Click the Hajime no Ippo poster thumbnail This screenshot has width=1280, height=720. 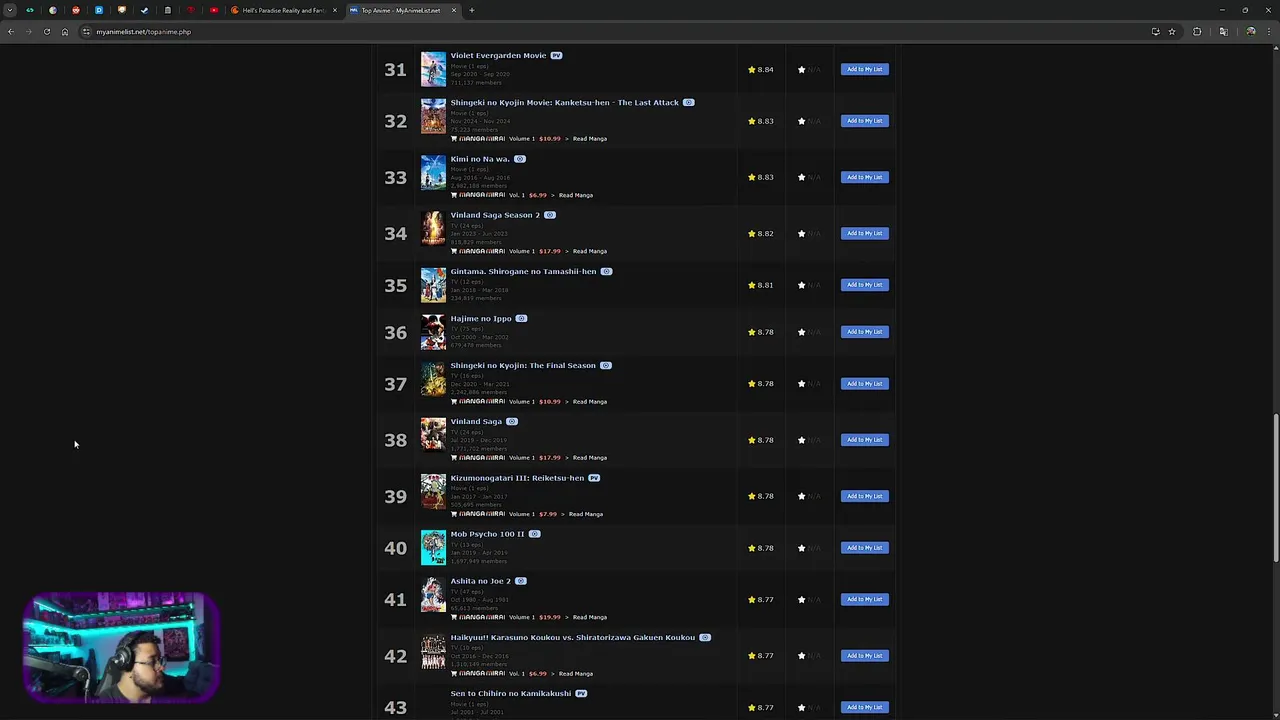click(x=433, y=332)
